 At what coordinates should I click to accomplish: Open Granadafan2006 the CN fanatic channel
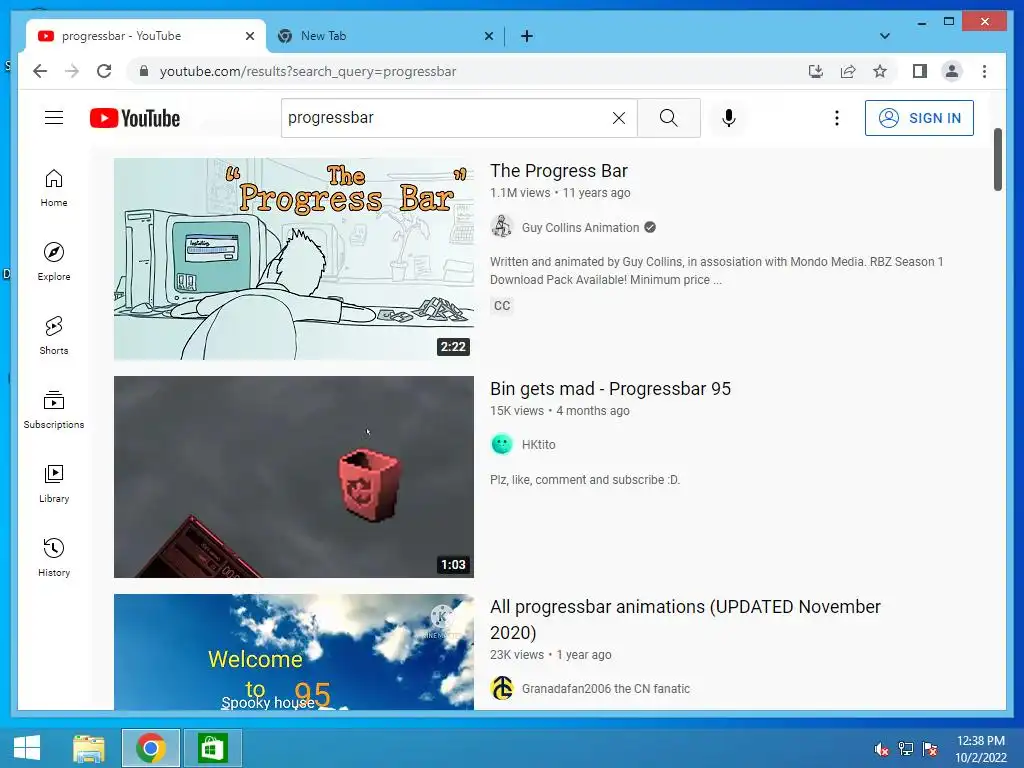point(605,688)
